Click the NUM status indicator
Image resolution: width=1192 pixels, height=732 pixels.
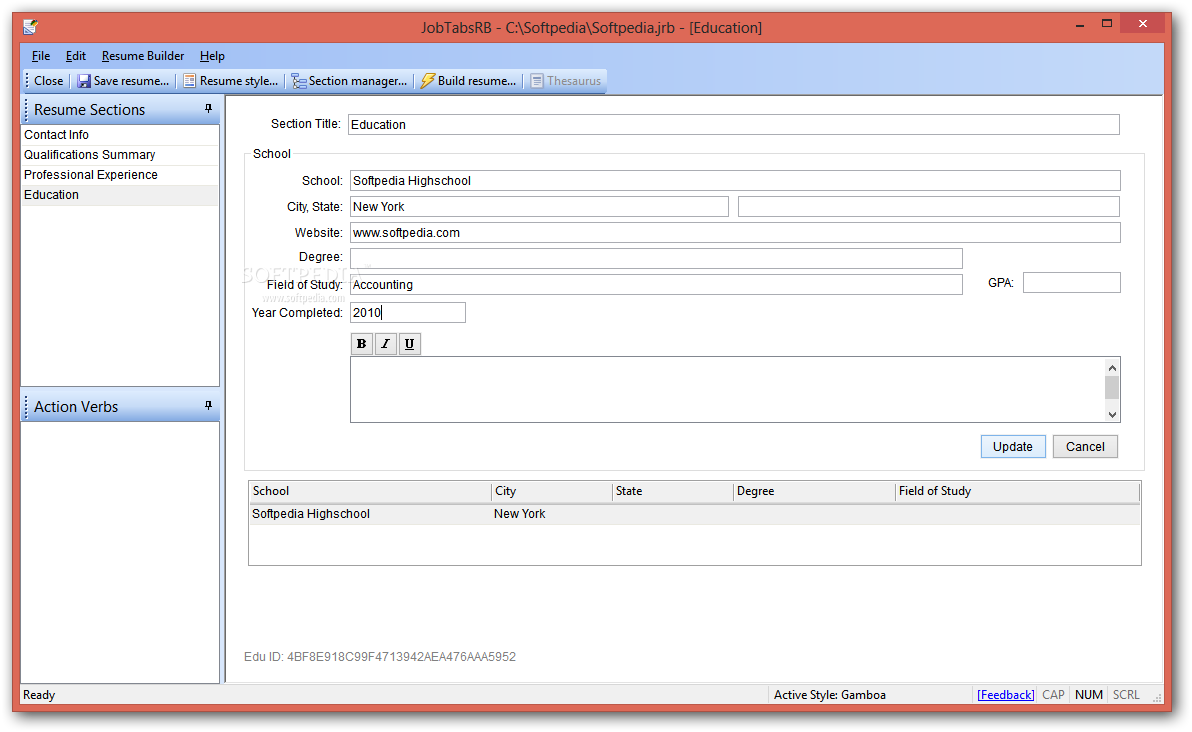(1089, 695)
